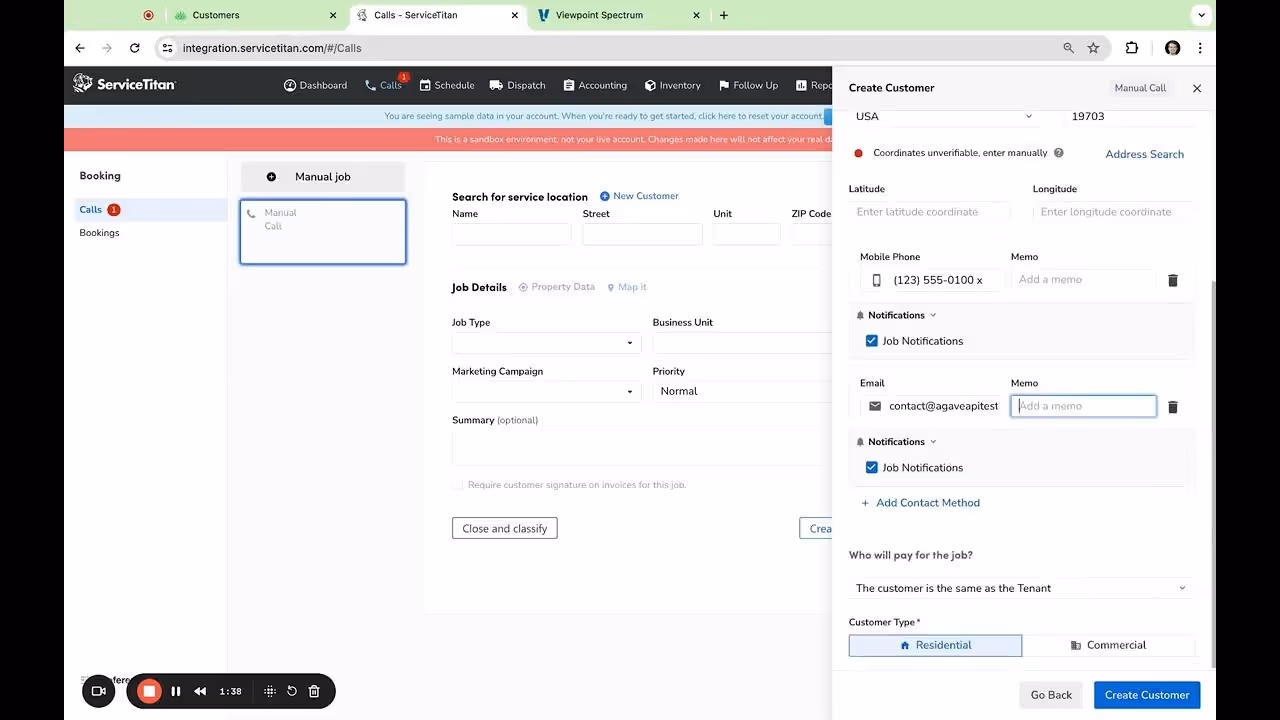
Task: Click the Address Search link
Action: pyautogui.click(x=1144, y=154)
